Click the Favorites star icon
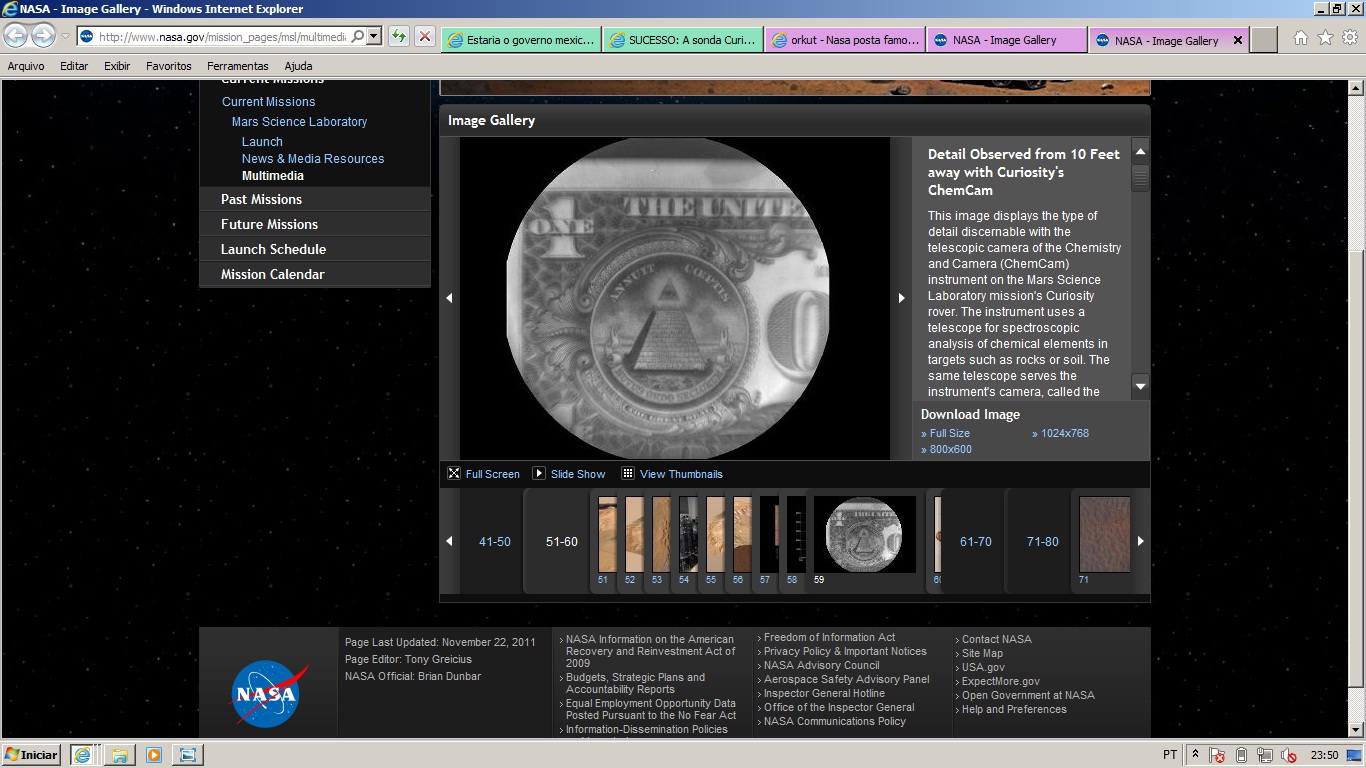 pyautogui.click(x=1325, y=38)
